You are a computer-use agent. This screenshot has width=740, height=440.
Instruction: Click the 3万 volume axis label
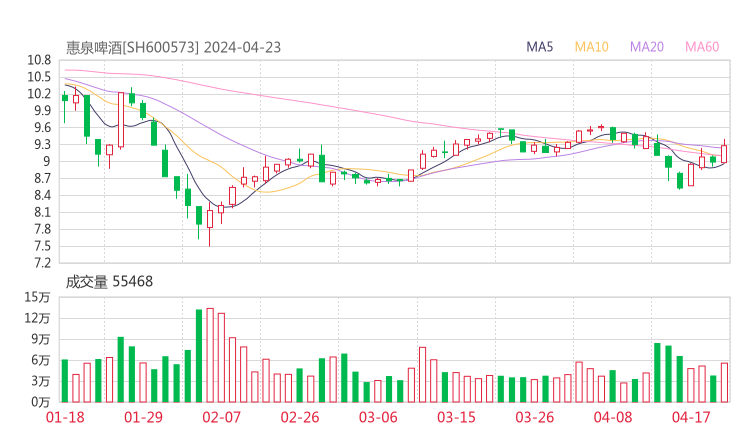coord(41,381)
